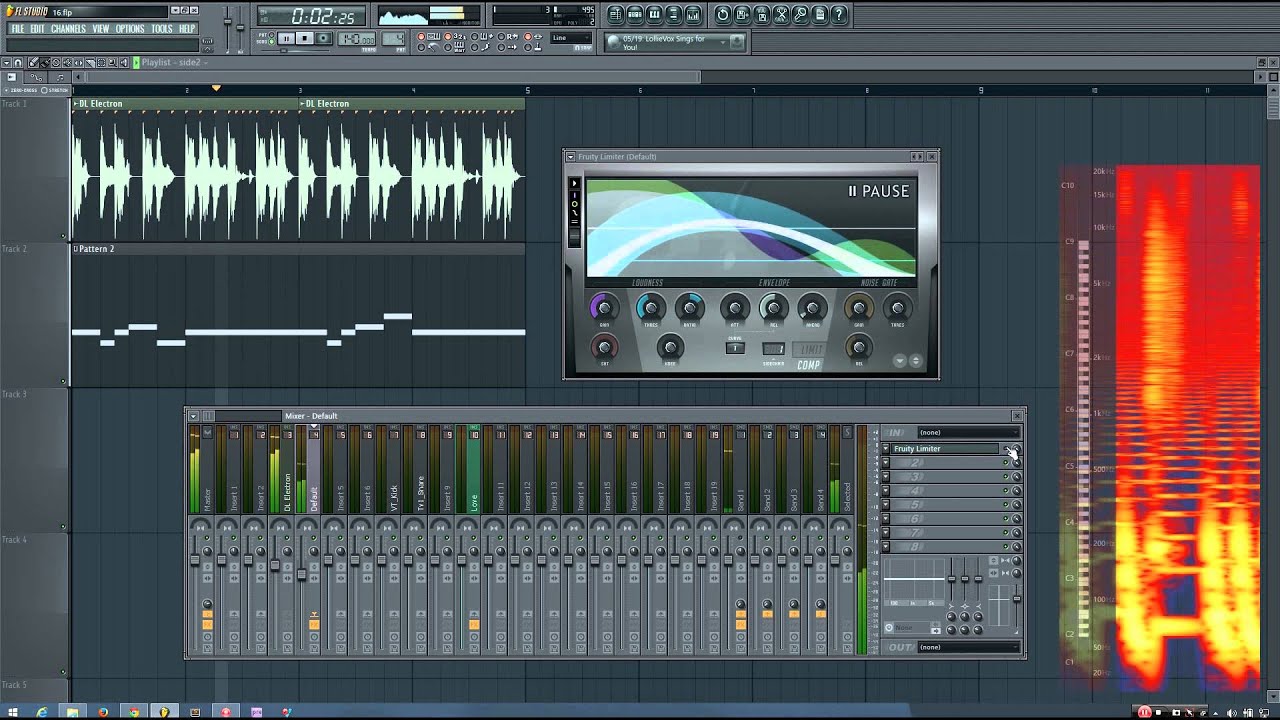
Task: Open the playlist options menu arrow
Action: 6,62
